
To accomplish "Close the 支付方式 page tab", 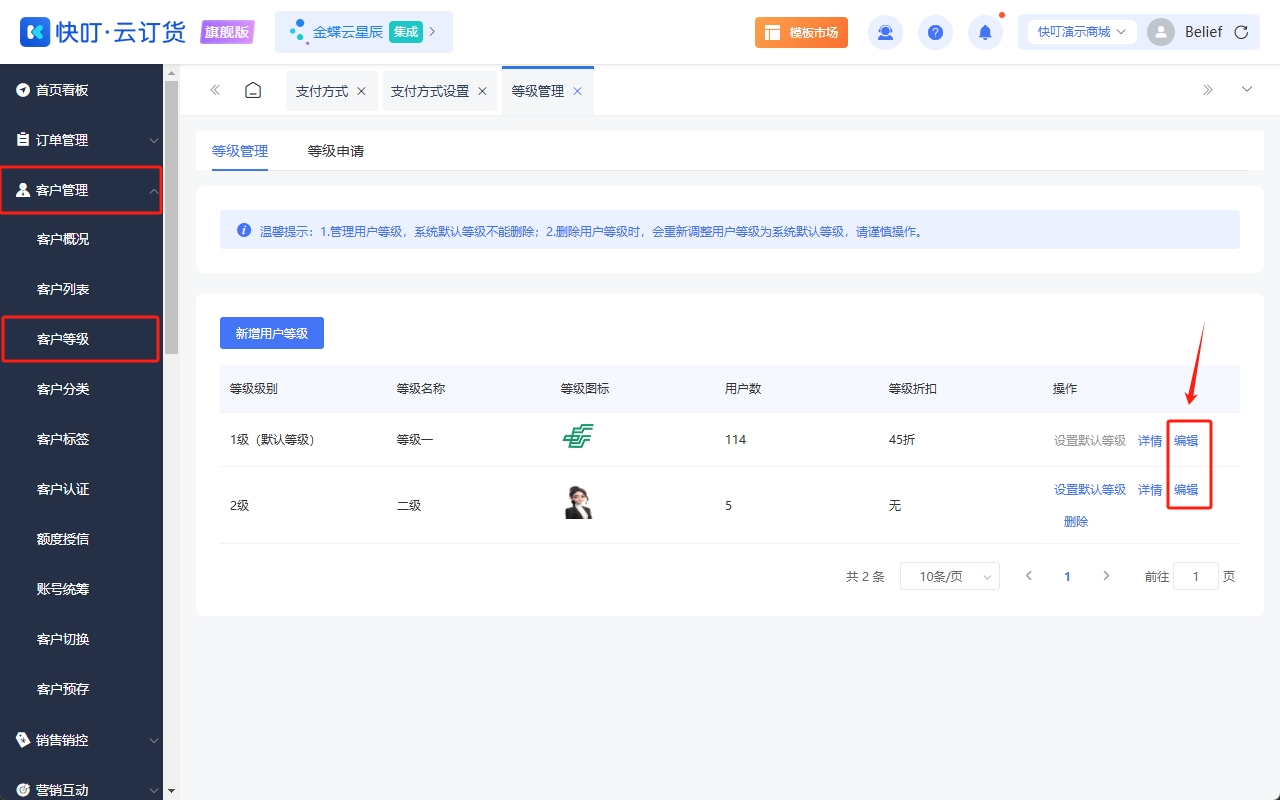I will (361, 91).
